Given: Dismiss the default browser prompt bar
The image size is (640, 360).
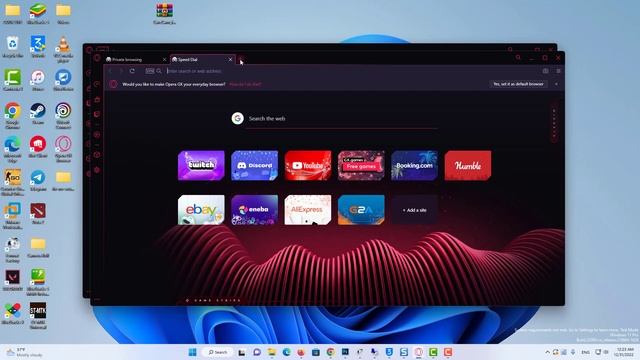Looking at the screenshot, I should pyautogui.click(x=556, y=84).
